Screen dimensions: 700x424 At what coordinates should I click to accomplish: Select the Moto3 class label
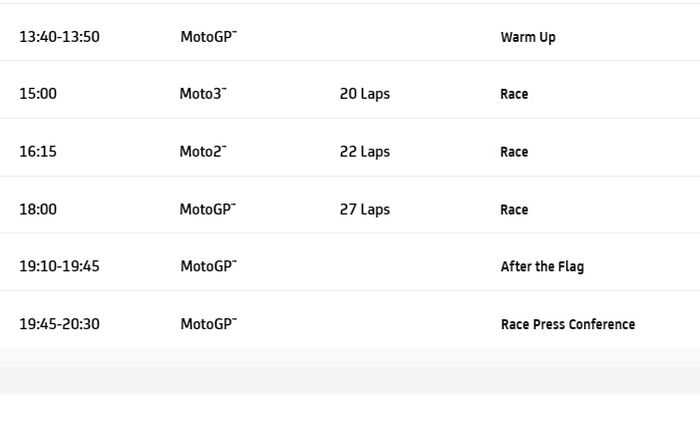click(203, 94)
